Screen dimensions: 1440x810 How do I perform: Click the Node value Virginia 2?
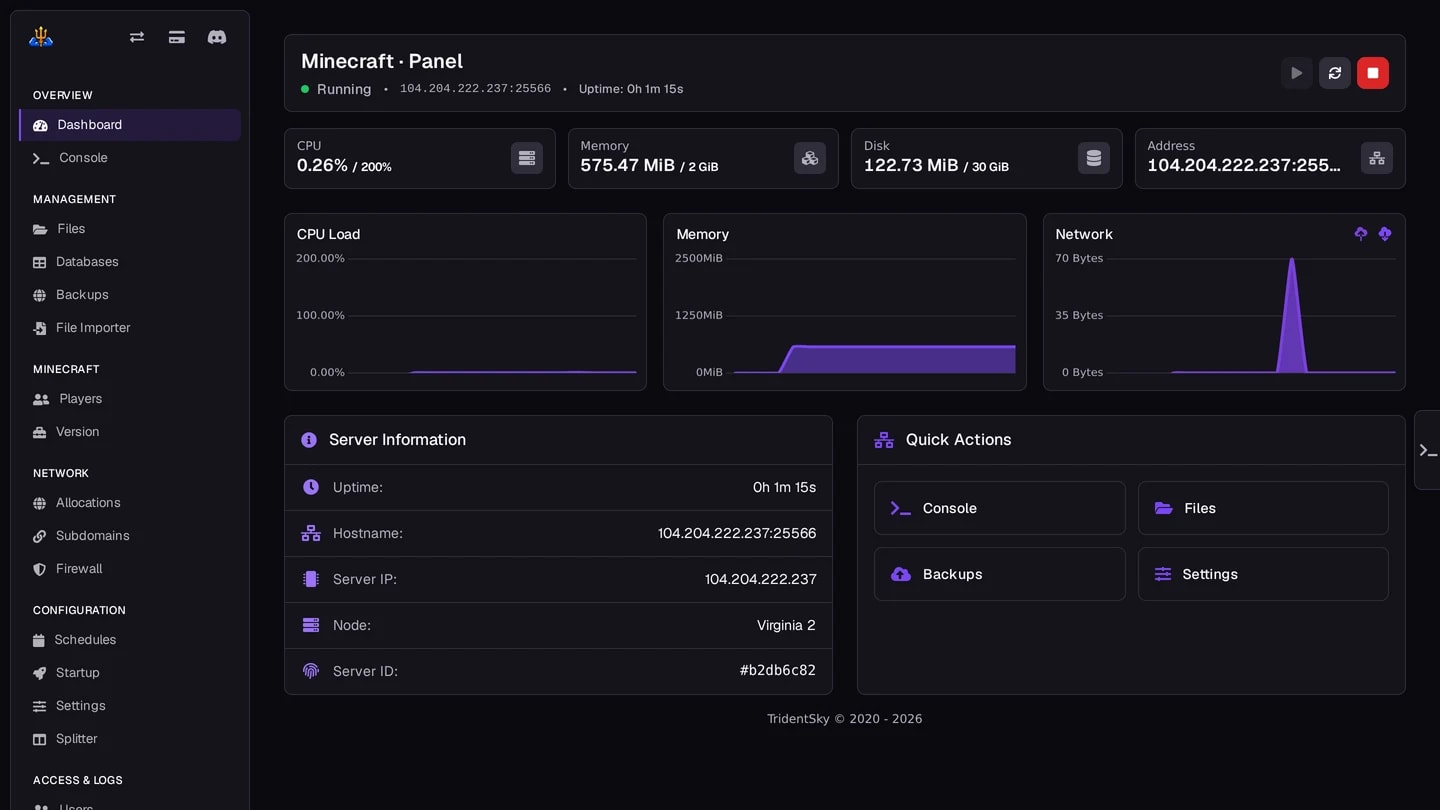[786, 625]
